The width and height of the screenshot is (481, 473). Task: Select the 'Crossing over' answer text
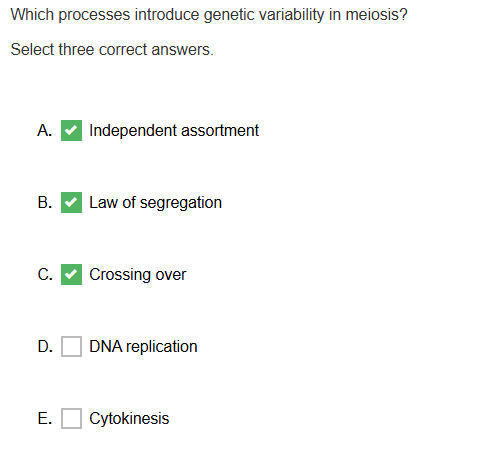click(138, 275)
